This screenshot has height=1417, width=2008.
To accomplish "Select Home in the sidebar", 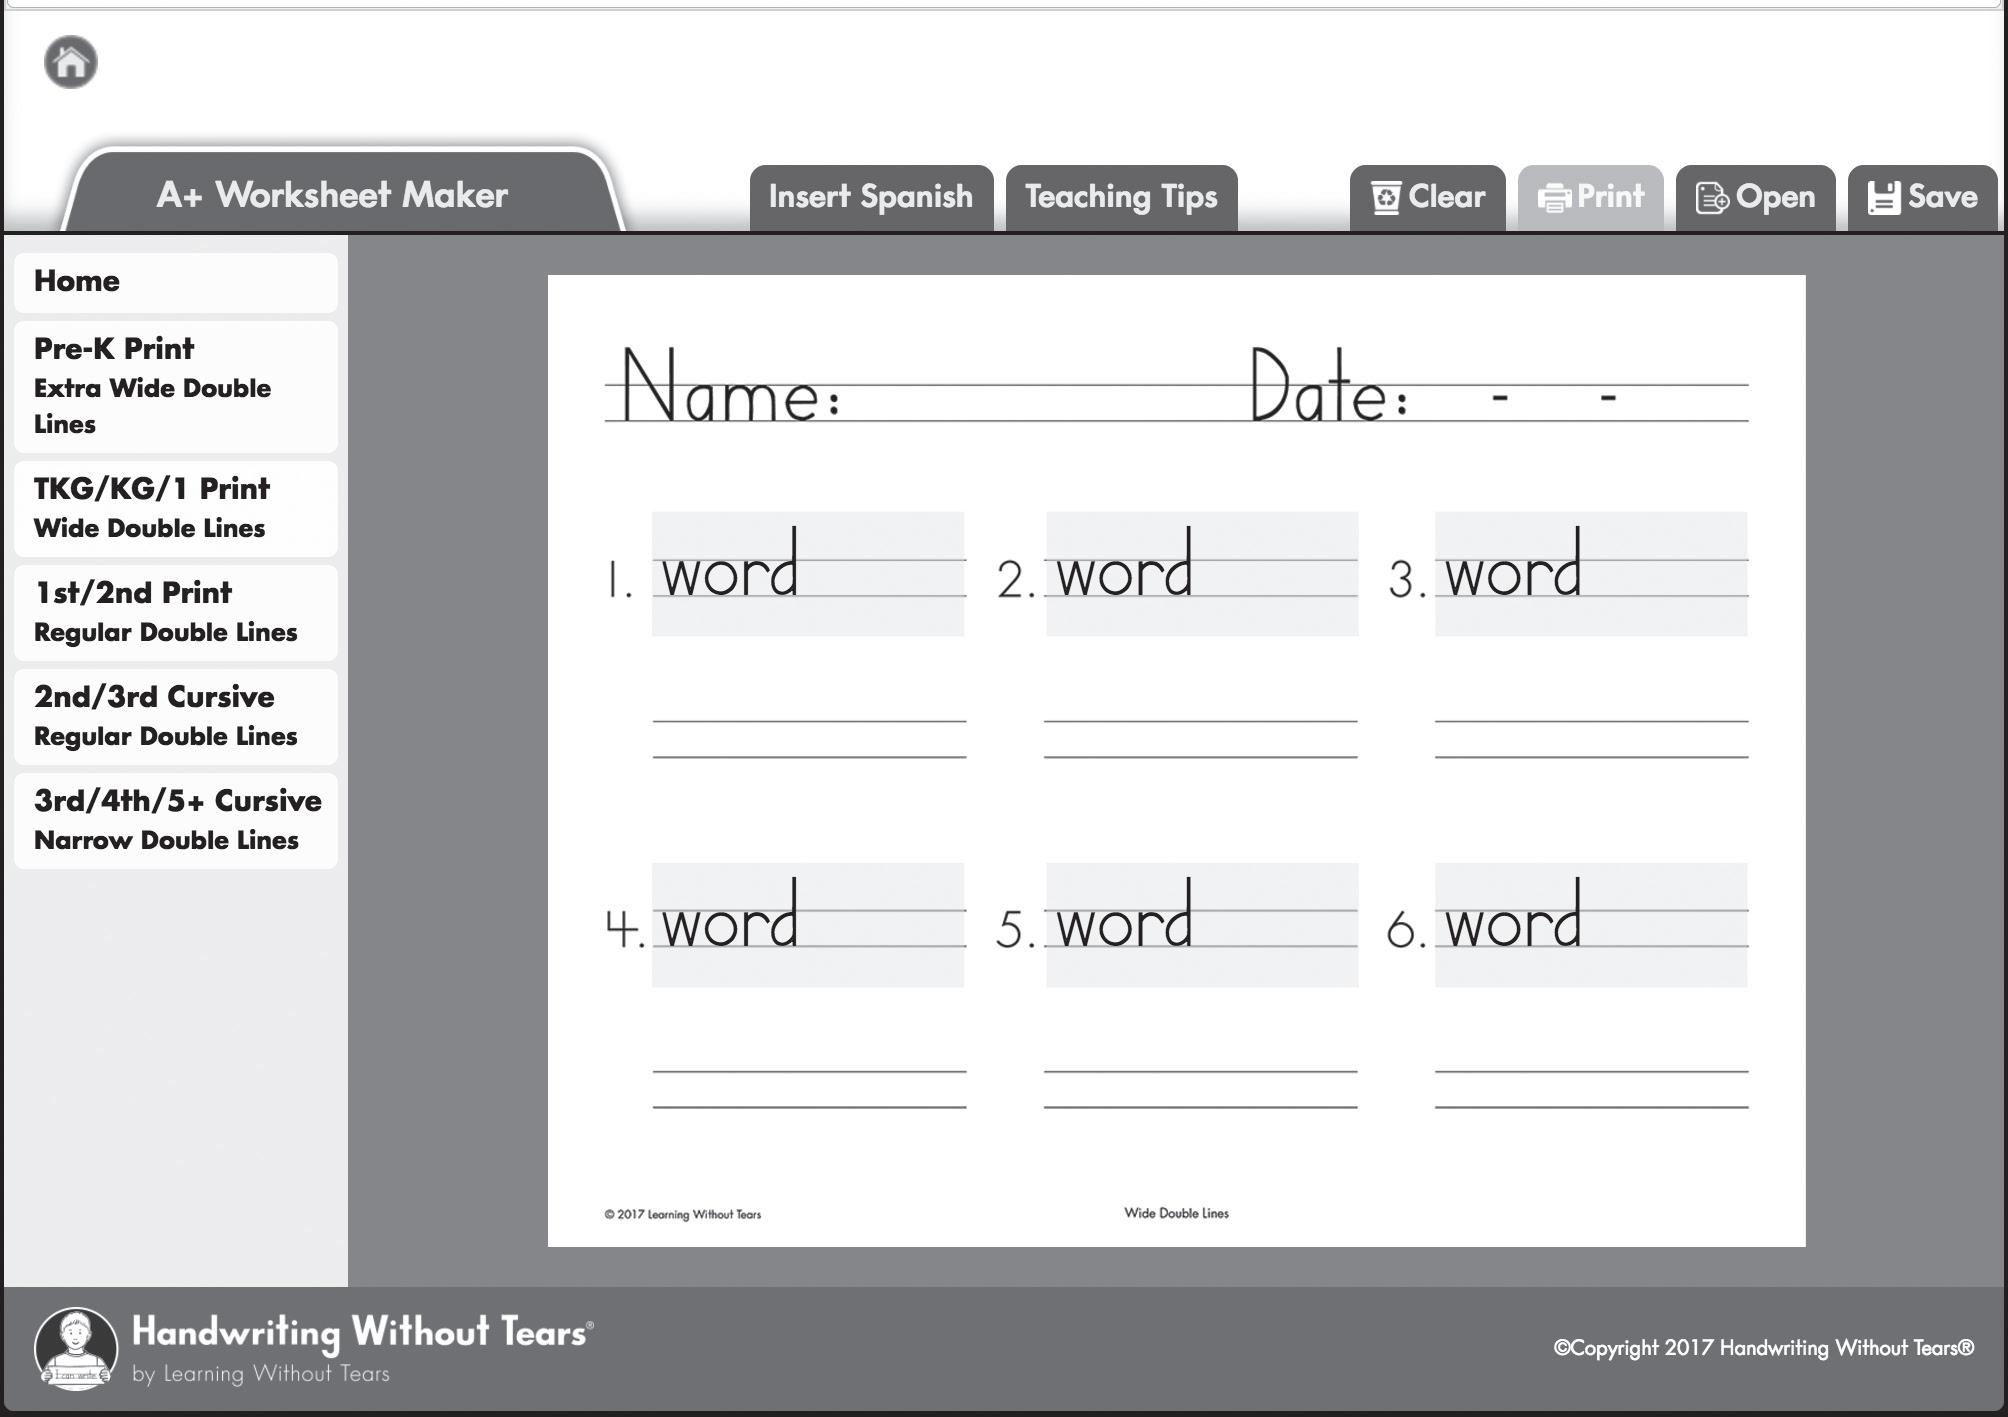I will (x=176, y=282).
